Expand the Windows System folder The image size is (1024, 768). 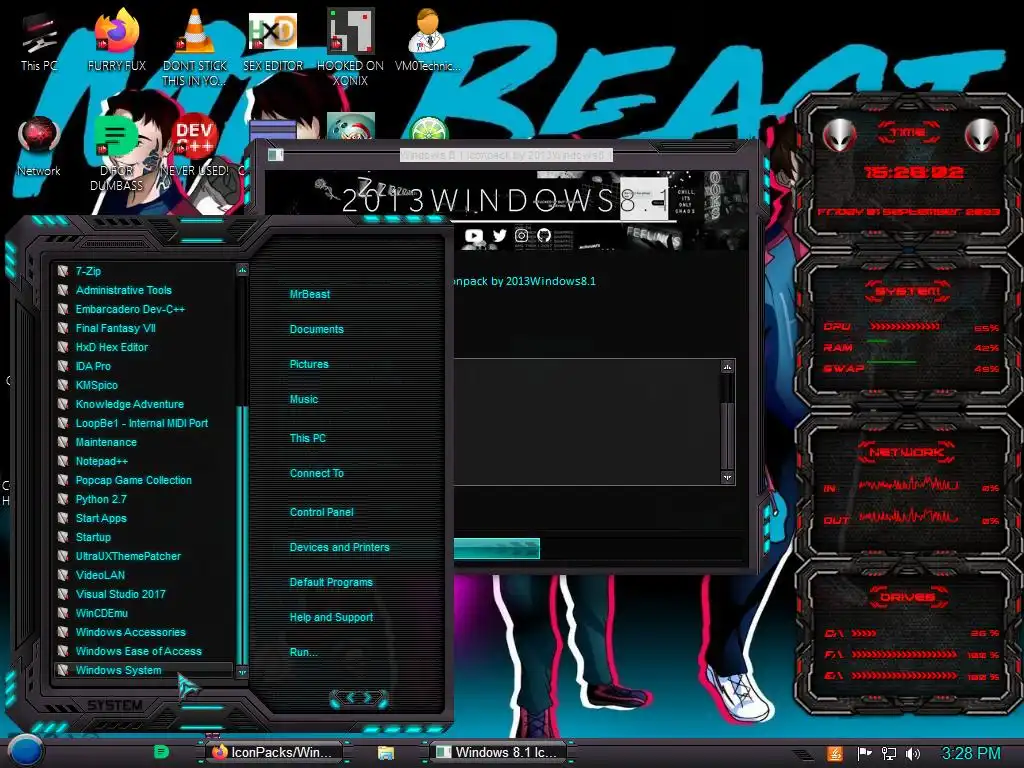coord(145,669)
